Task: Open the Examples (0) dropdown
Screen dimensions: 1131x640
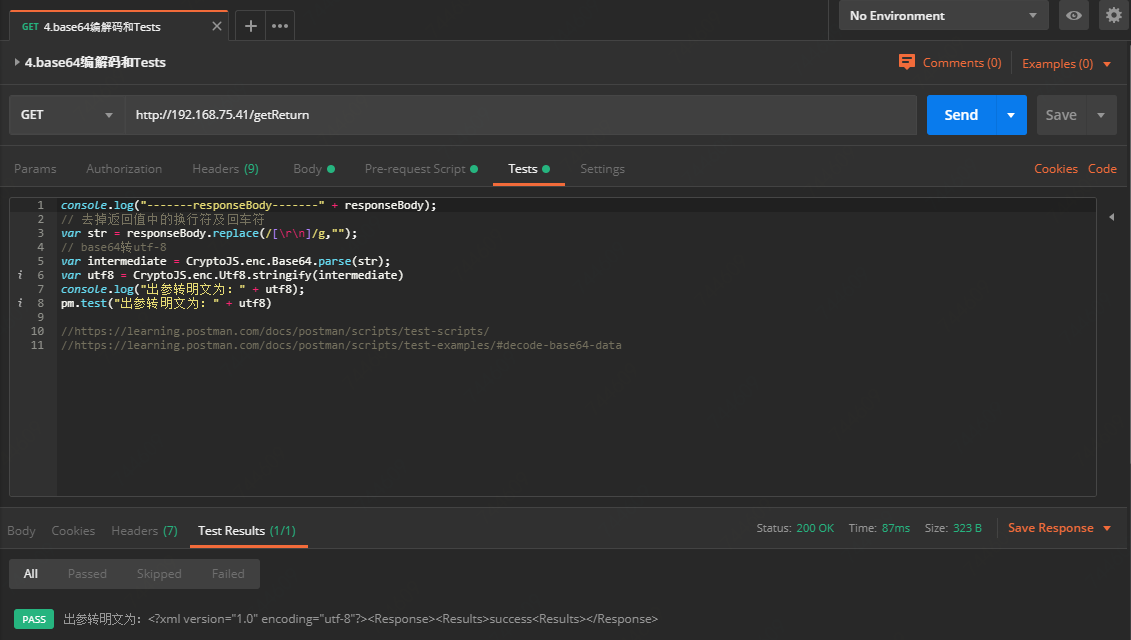Action: pyautogui.click(x=1066, y=63)
